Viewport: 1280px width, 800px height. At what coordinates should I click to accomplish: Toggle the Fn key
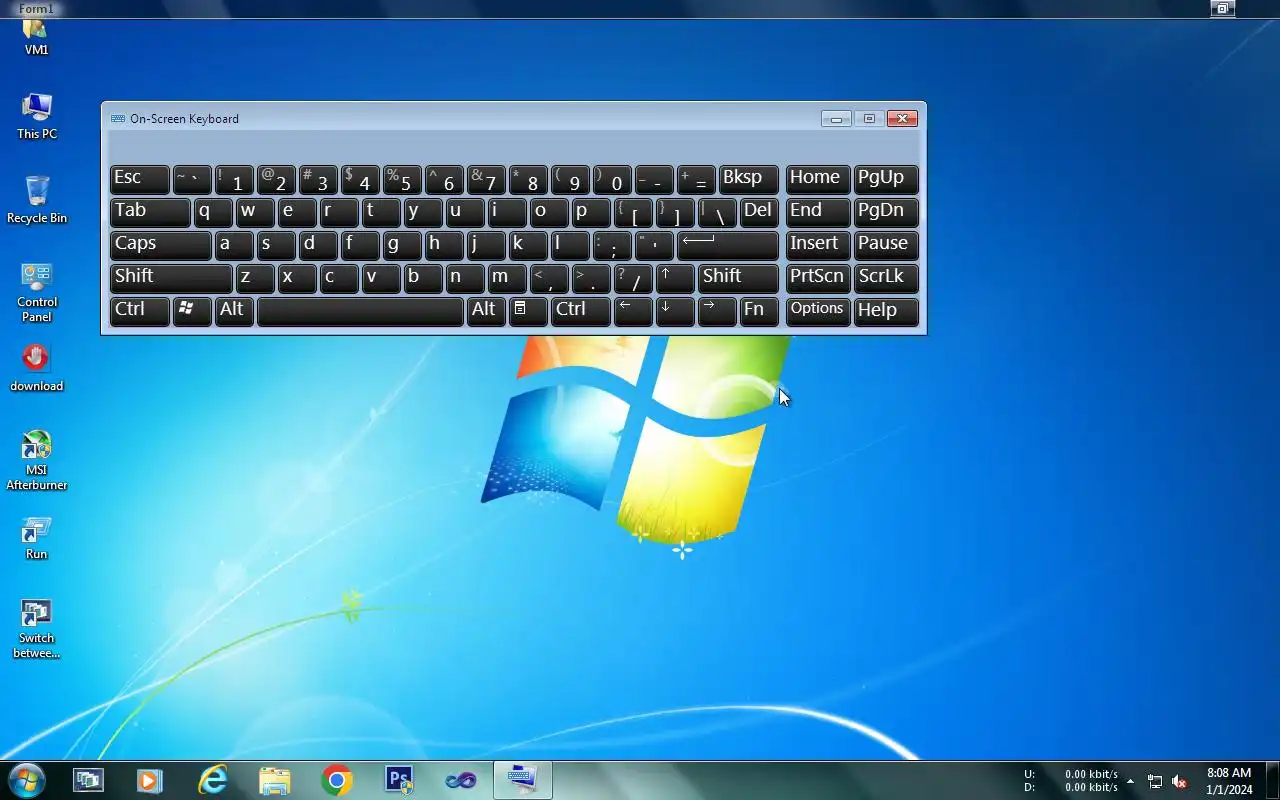click(759, 311)
